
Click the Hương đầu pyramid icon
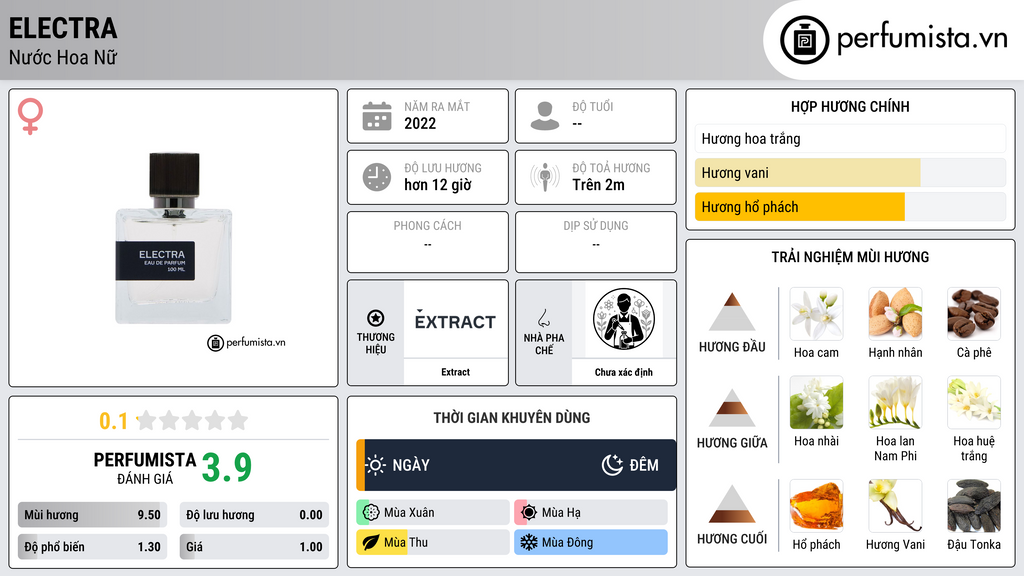tap(732, 312)
